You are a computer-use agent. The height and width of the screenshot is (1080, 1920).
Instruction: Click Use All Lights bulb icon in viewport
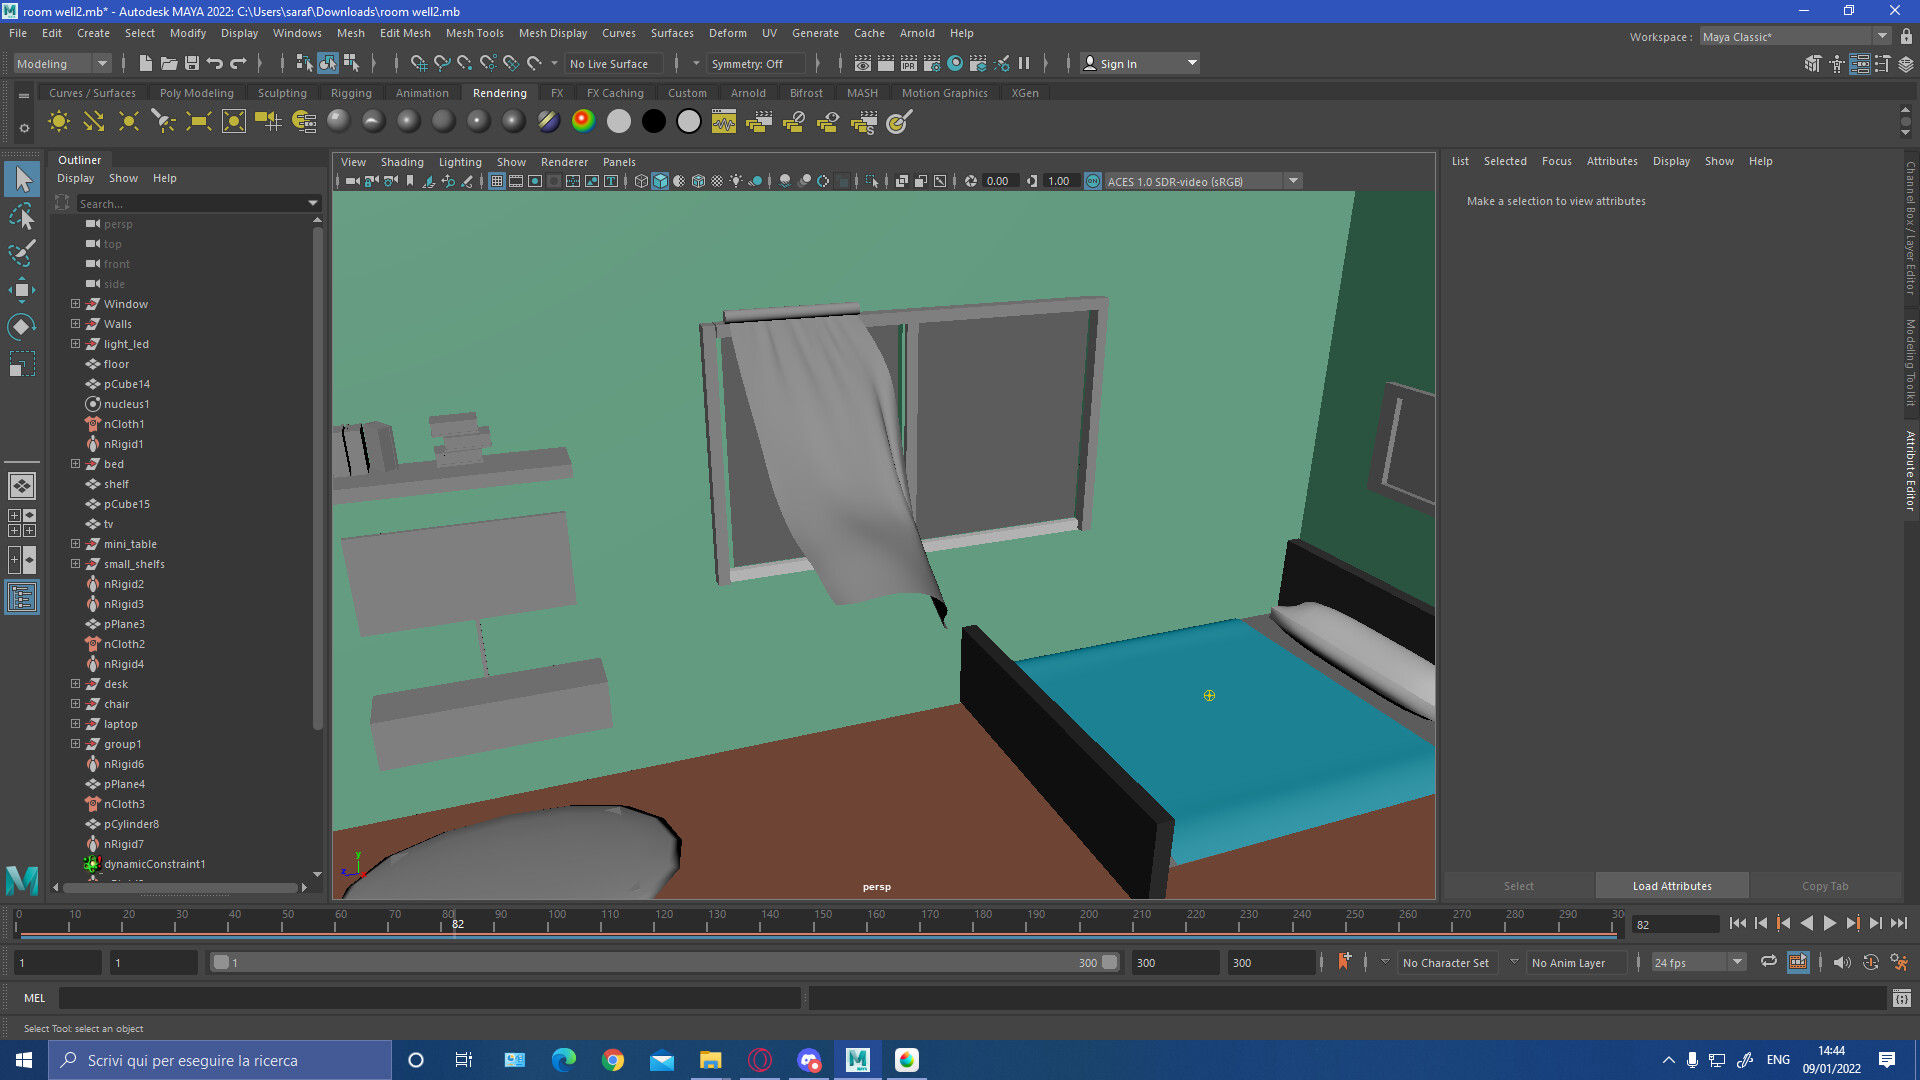point(736,181)
